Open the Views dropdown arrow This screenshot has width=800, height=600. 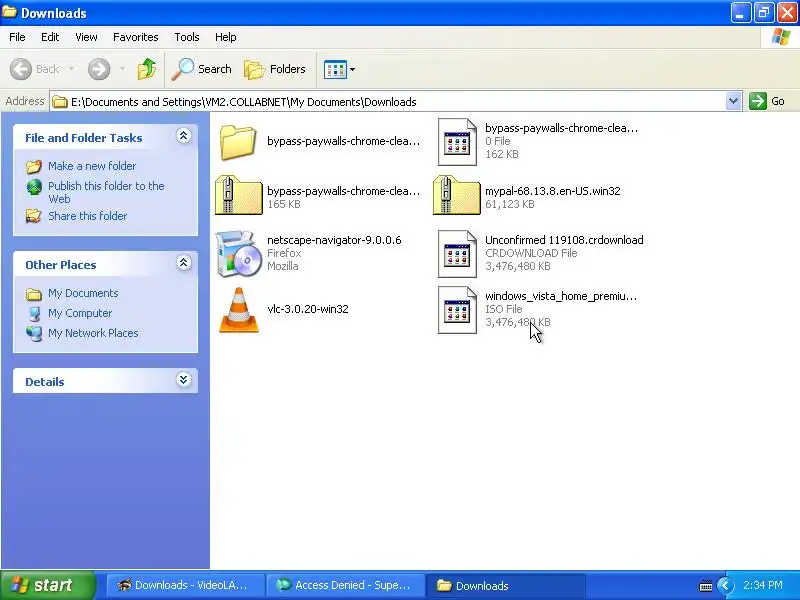353,69
